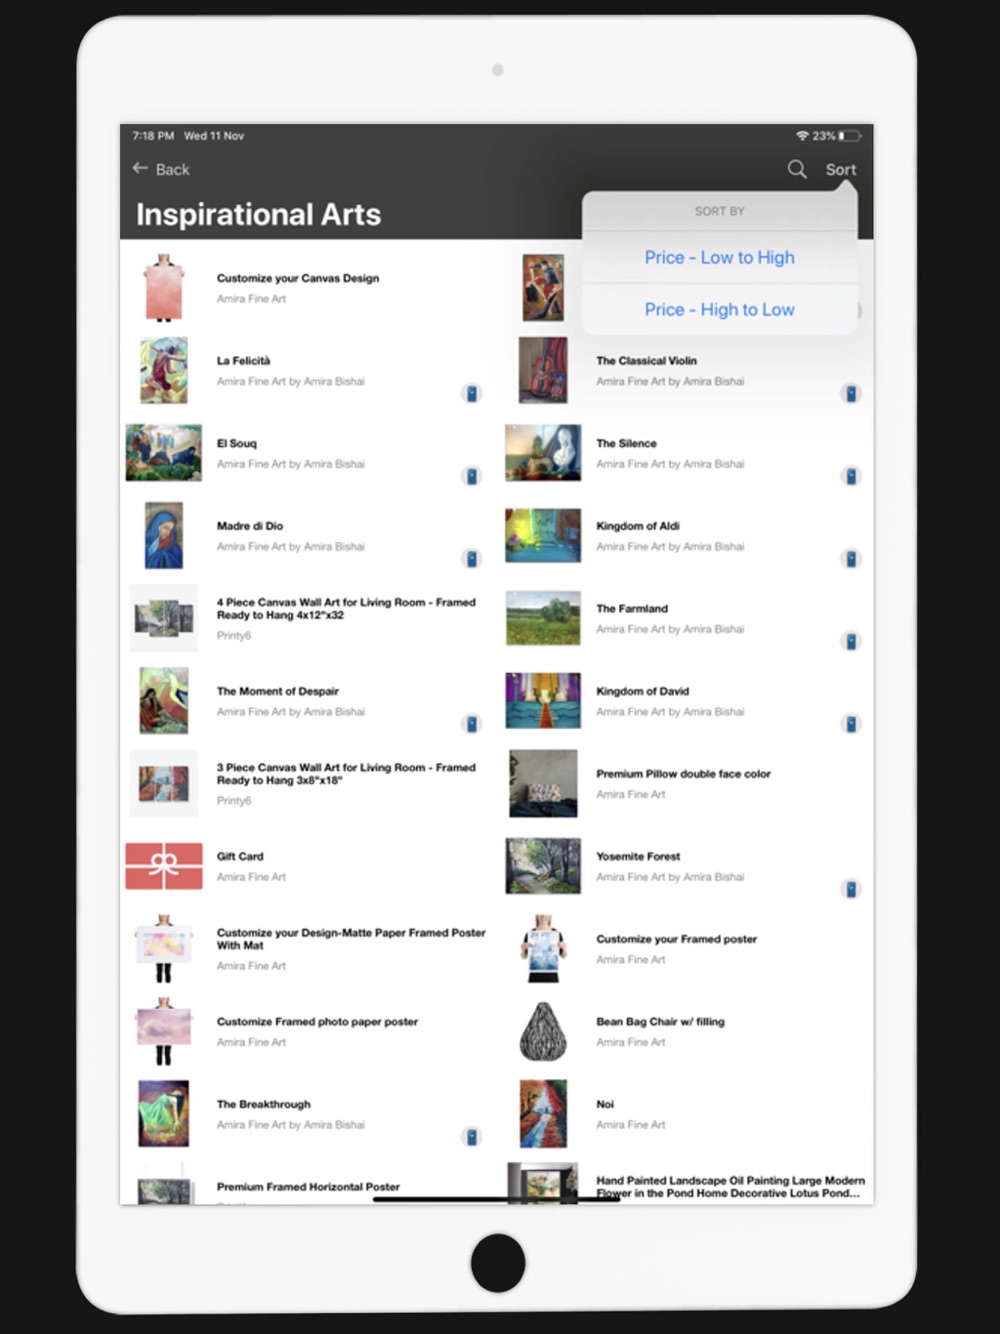
Task: Open the El Souq painting thumbnail
Action: click(164, 452)
